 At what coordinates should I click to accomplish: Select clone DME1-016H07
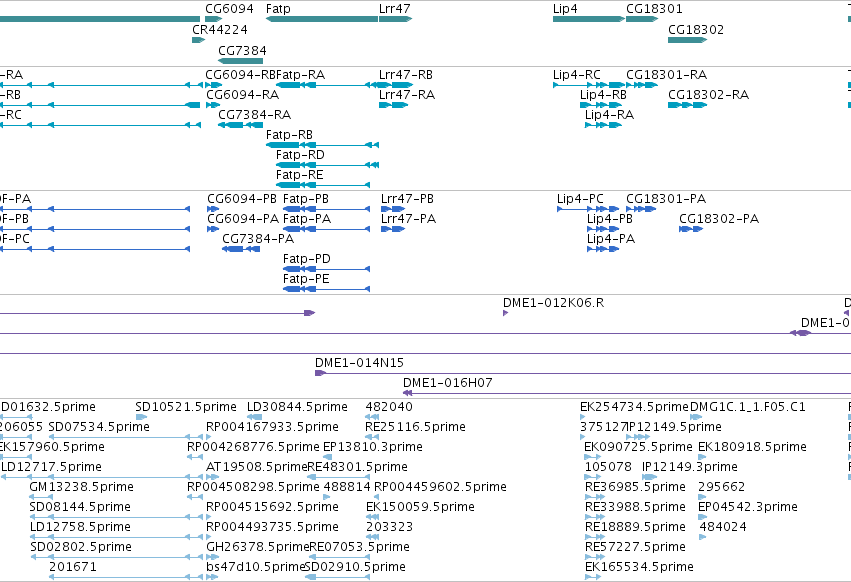click(627, 393)
